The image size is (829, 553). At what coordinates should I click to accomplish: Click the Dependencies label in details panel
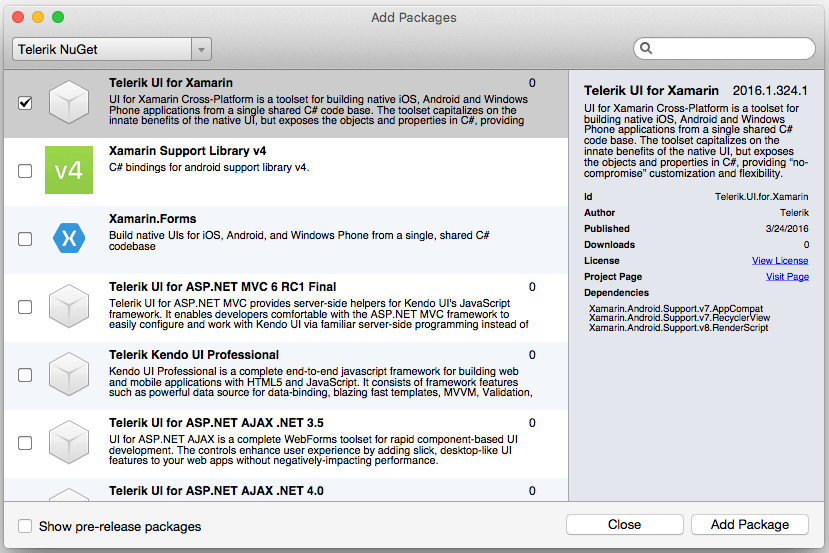tap(616, 292)
